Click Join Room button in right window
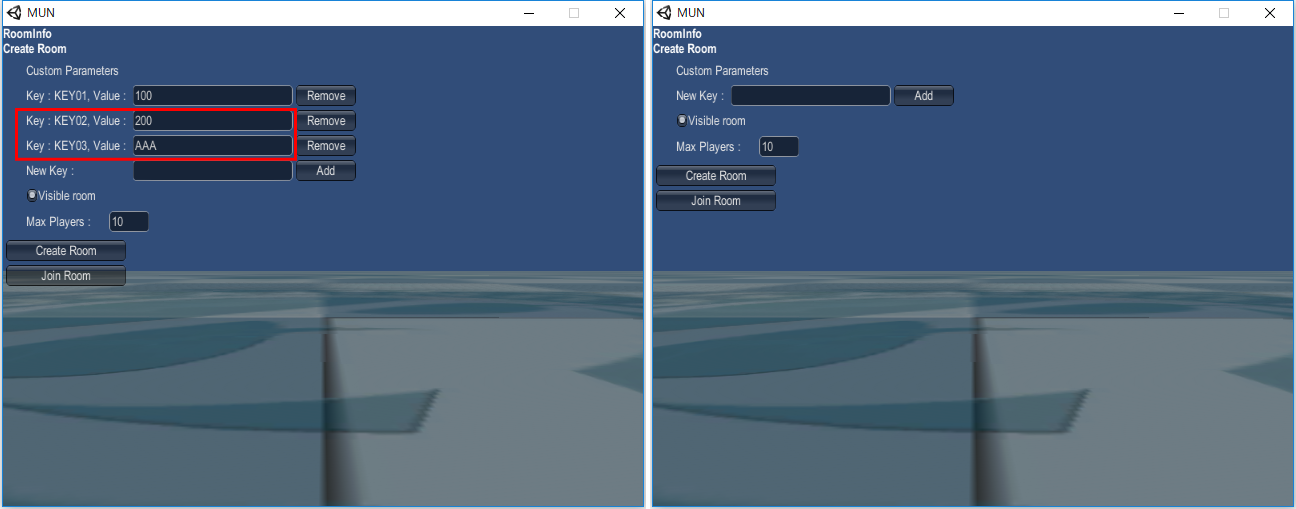The width and height of the screenshot is (1296, 509). 716,201
